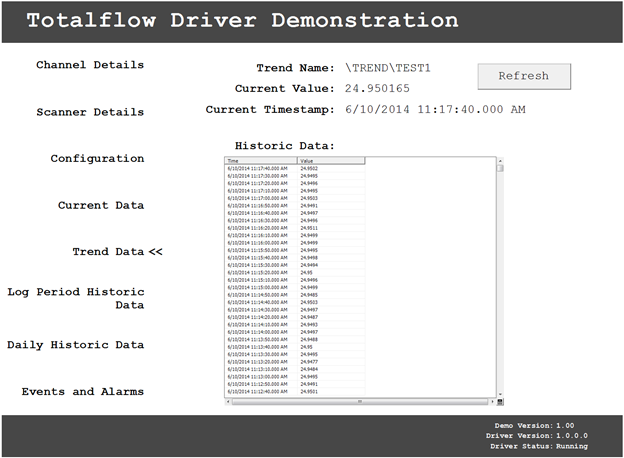
Task: Click the Trend Name value \TREND\TEST1
Action: coord(388,68)
